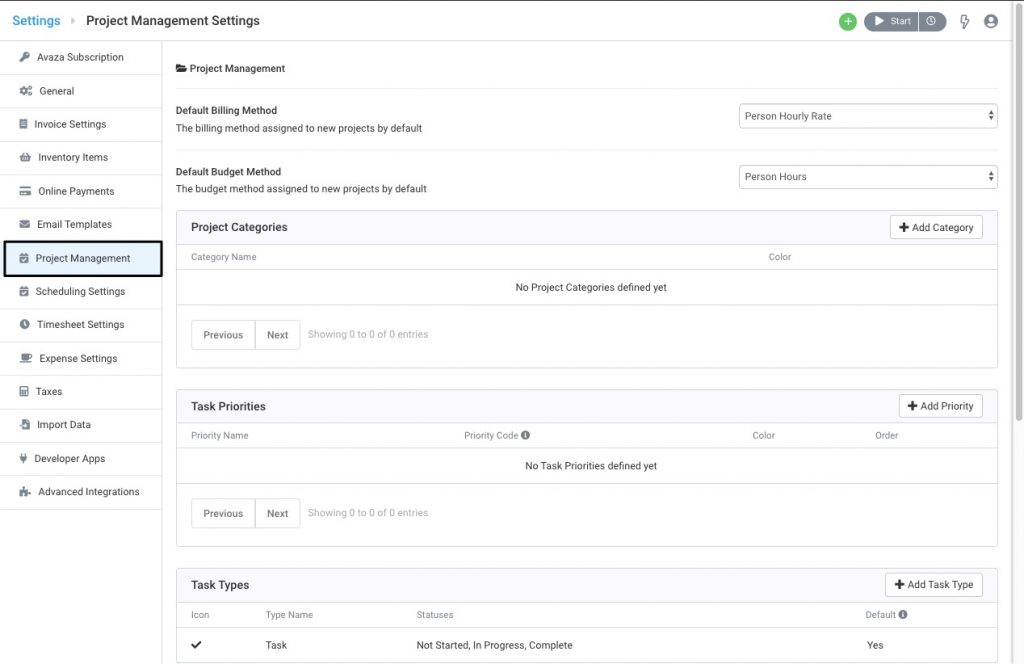Select the Online Payments card icon
This screenshot has height=664, width=1024.
point(24,191)
